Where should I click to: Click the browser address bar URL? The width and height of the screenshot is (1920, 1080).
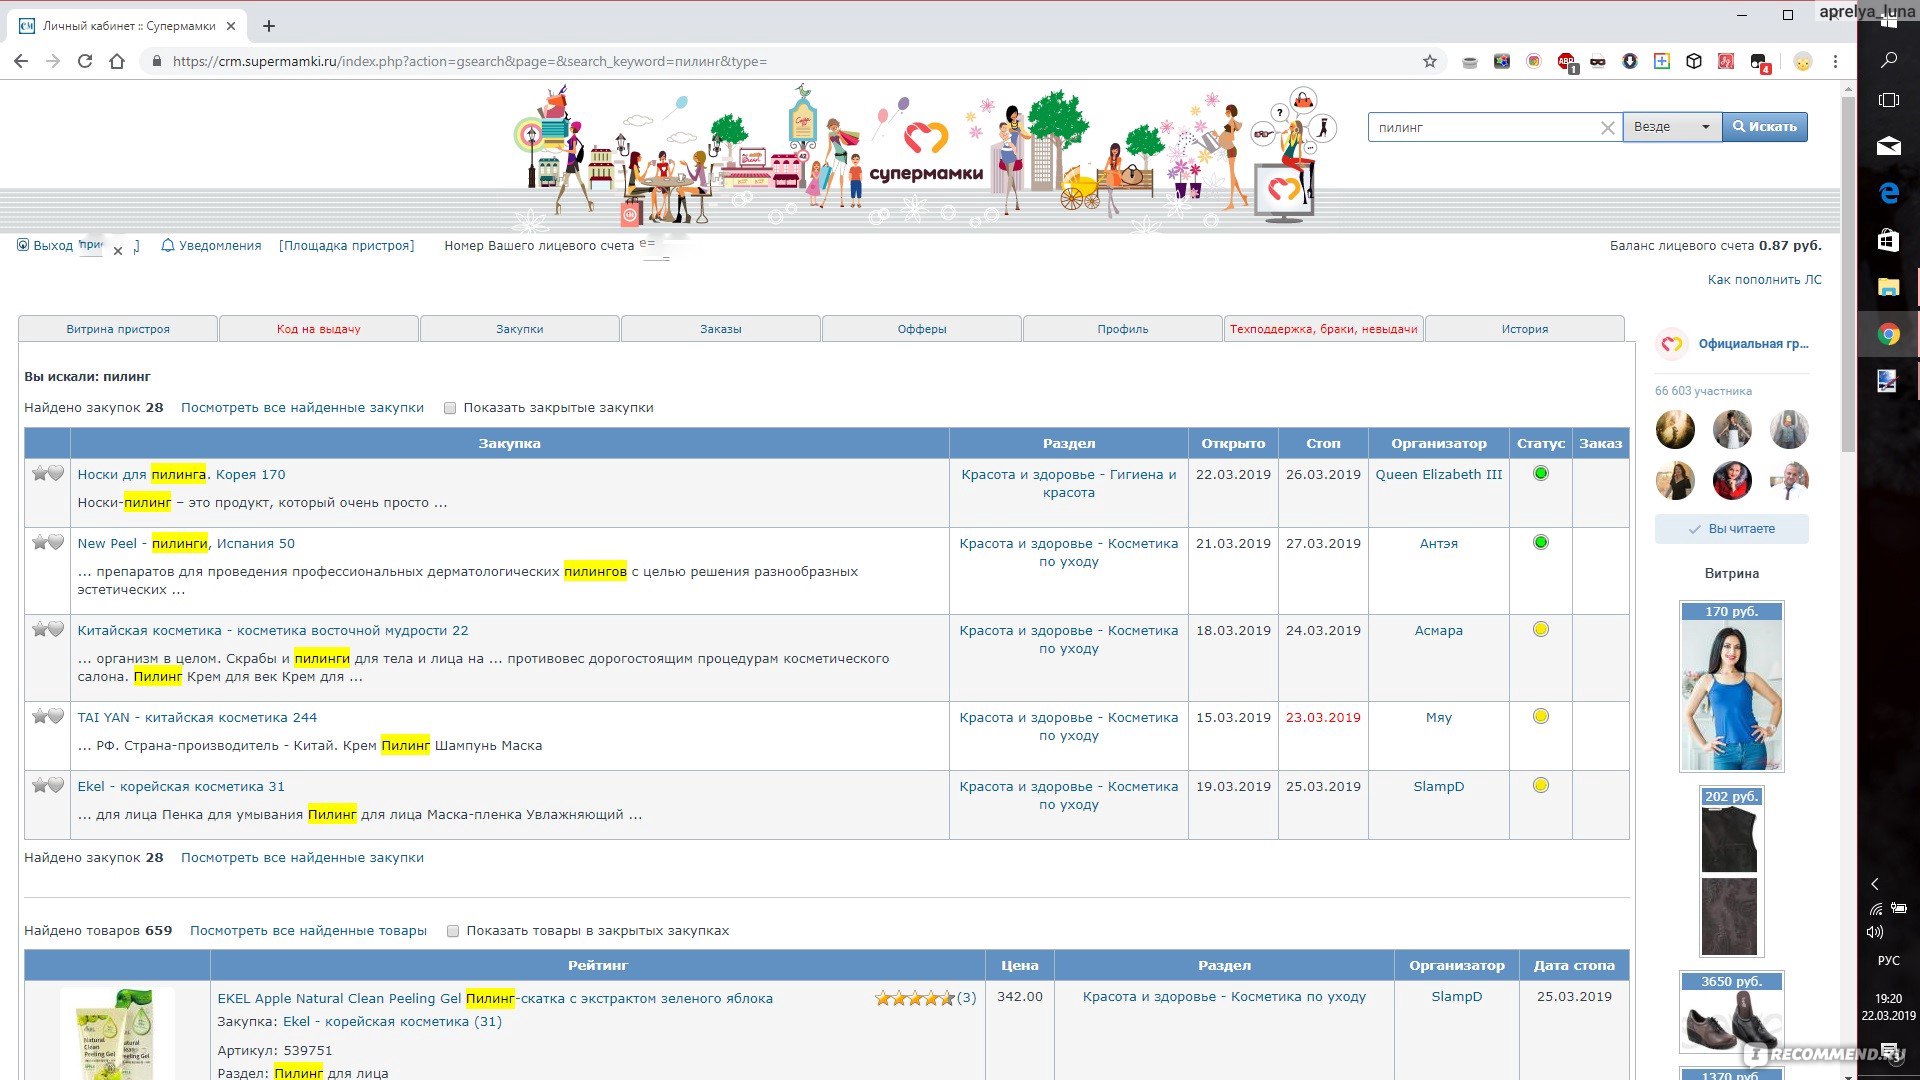pos(470,62)
